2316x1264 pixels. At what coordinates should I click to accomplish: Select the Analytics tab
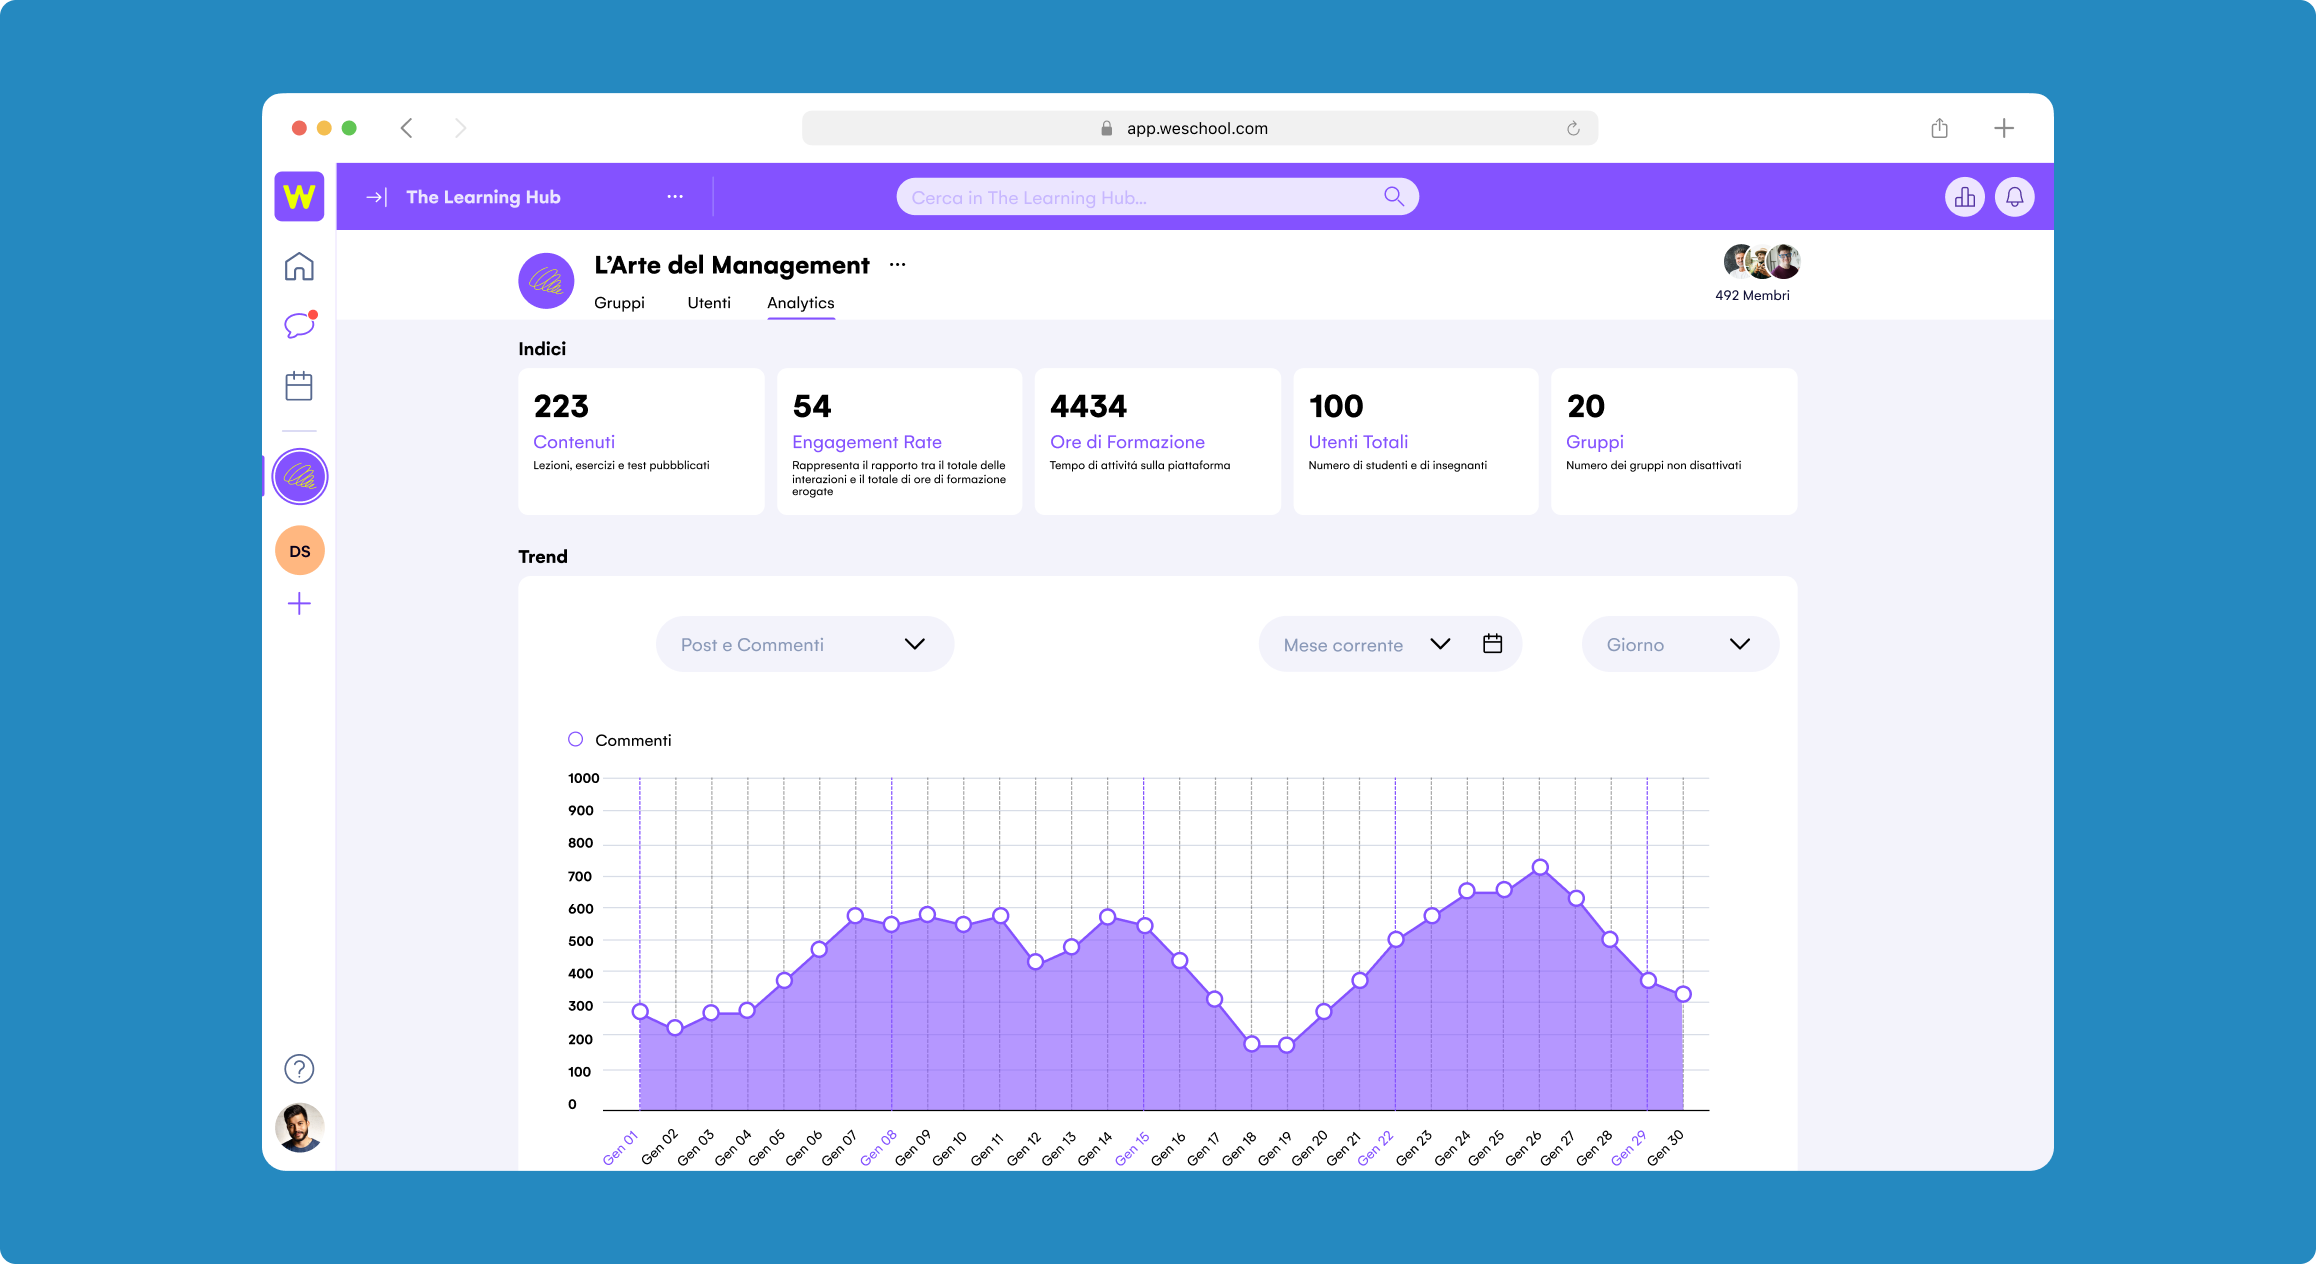(x=801, y=303)
